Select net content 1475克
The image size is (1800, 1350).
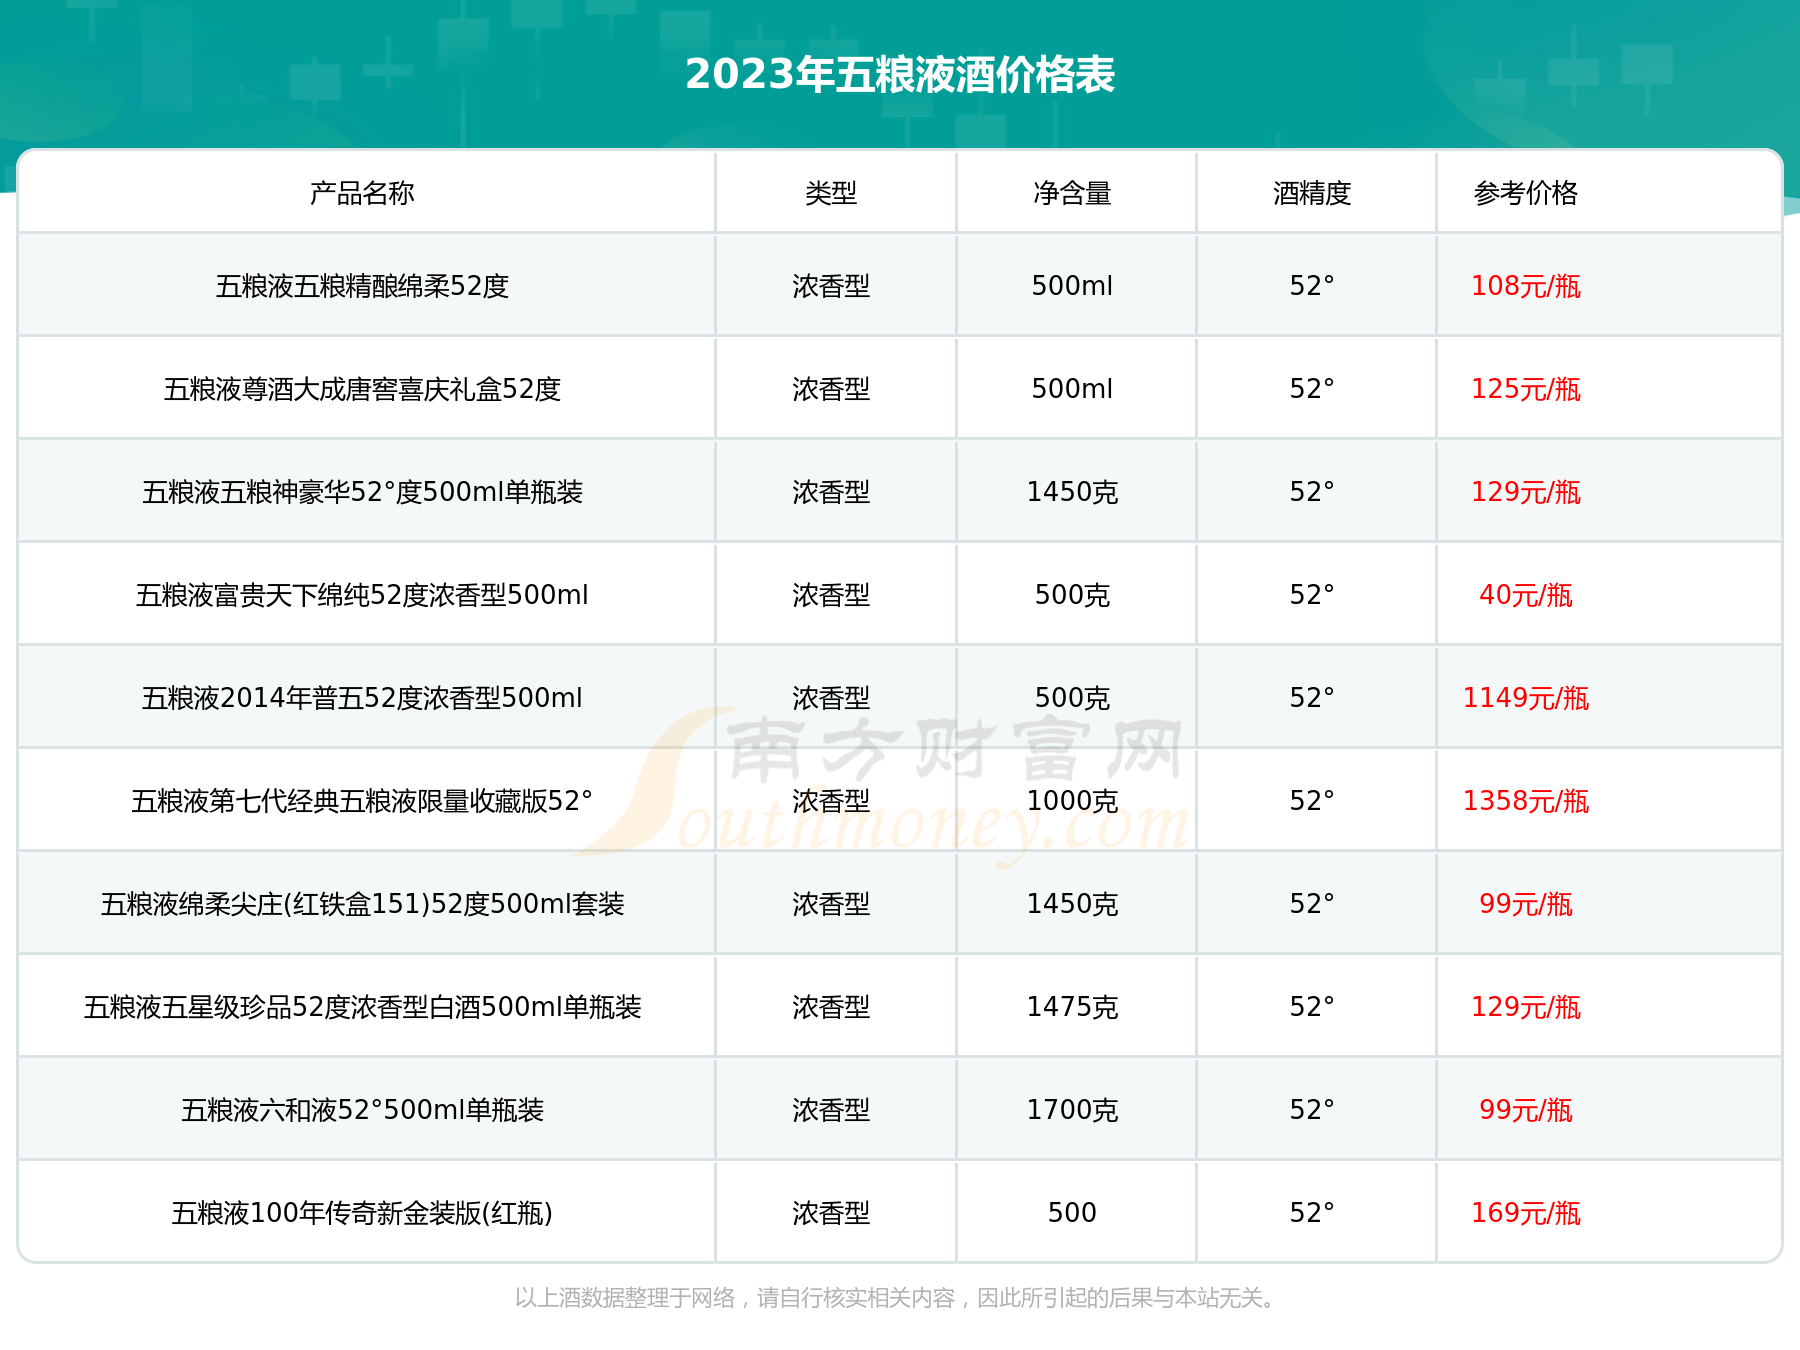tap(1072, 1007)
